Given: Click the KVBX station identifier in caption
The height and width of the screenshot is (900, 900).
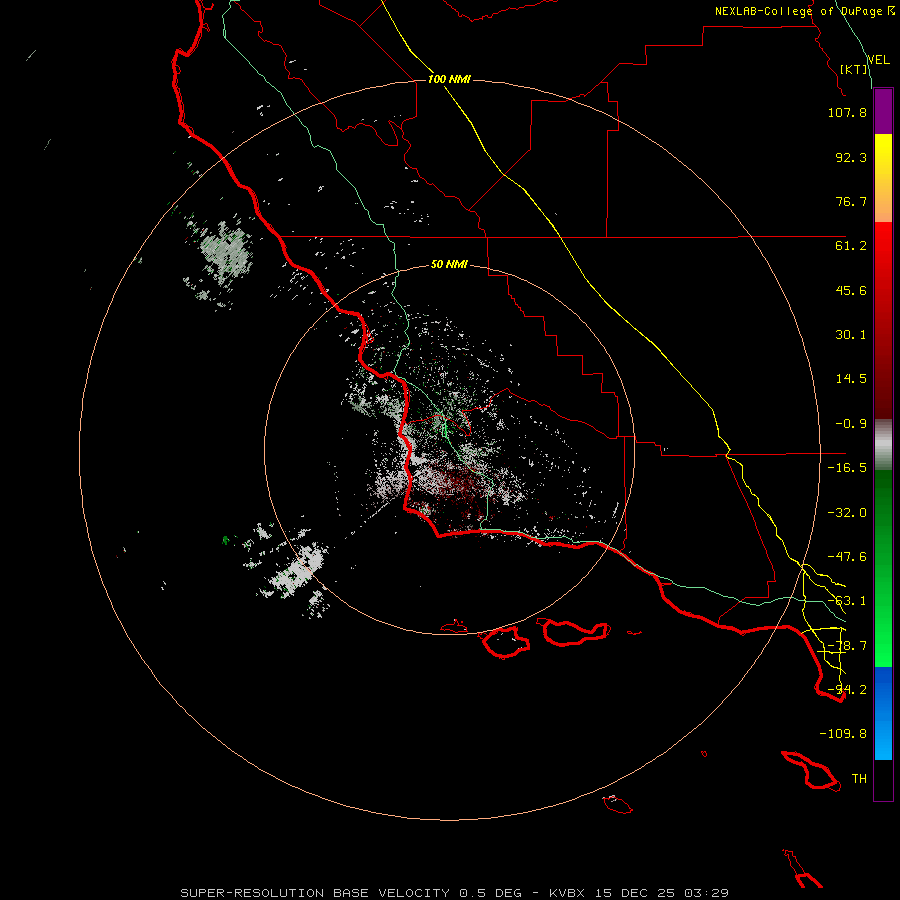Looking at the screenshot, I should 567,893.
